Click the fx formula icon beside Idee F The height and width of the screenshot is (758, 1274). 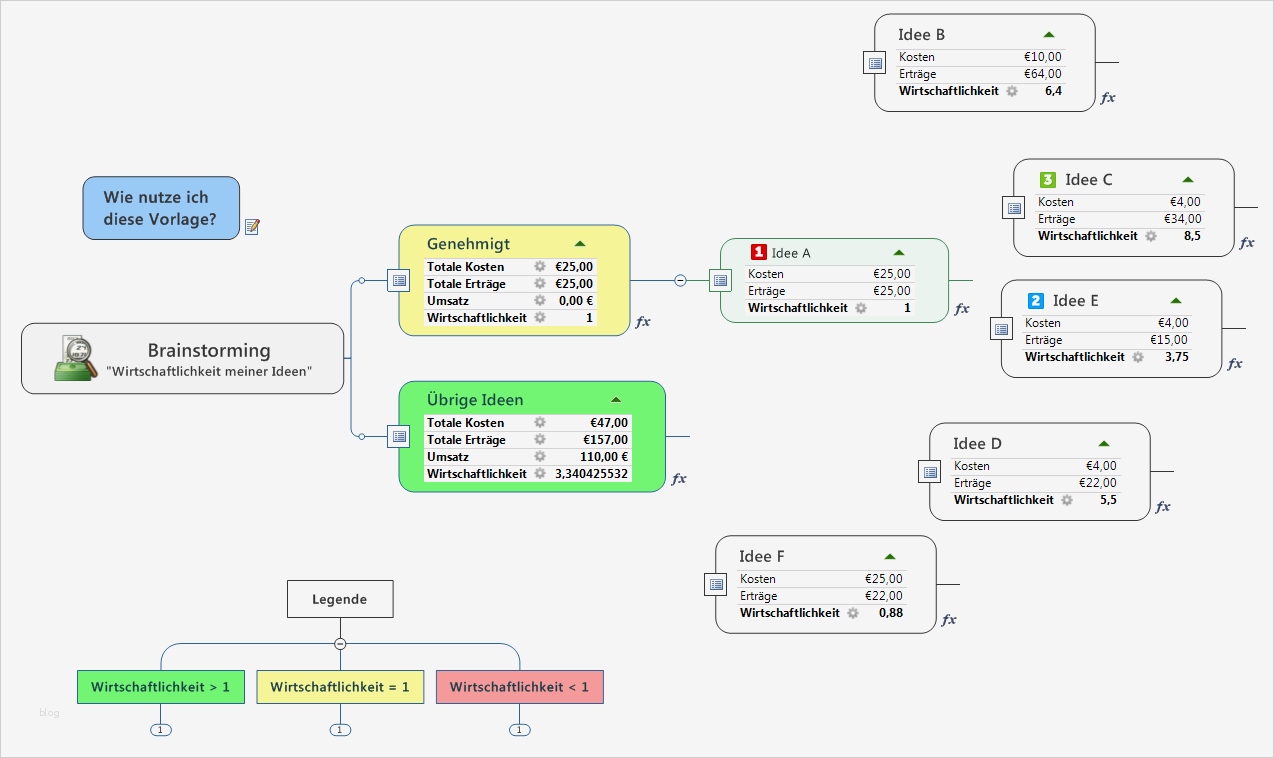(x=949, y=620)
